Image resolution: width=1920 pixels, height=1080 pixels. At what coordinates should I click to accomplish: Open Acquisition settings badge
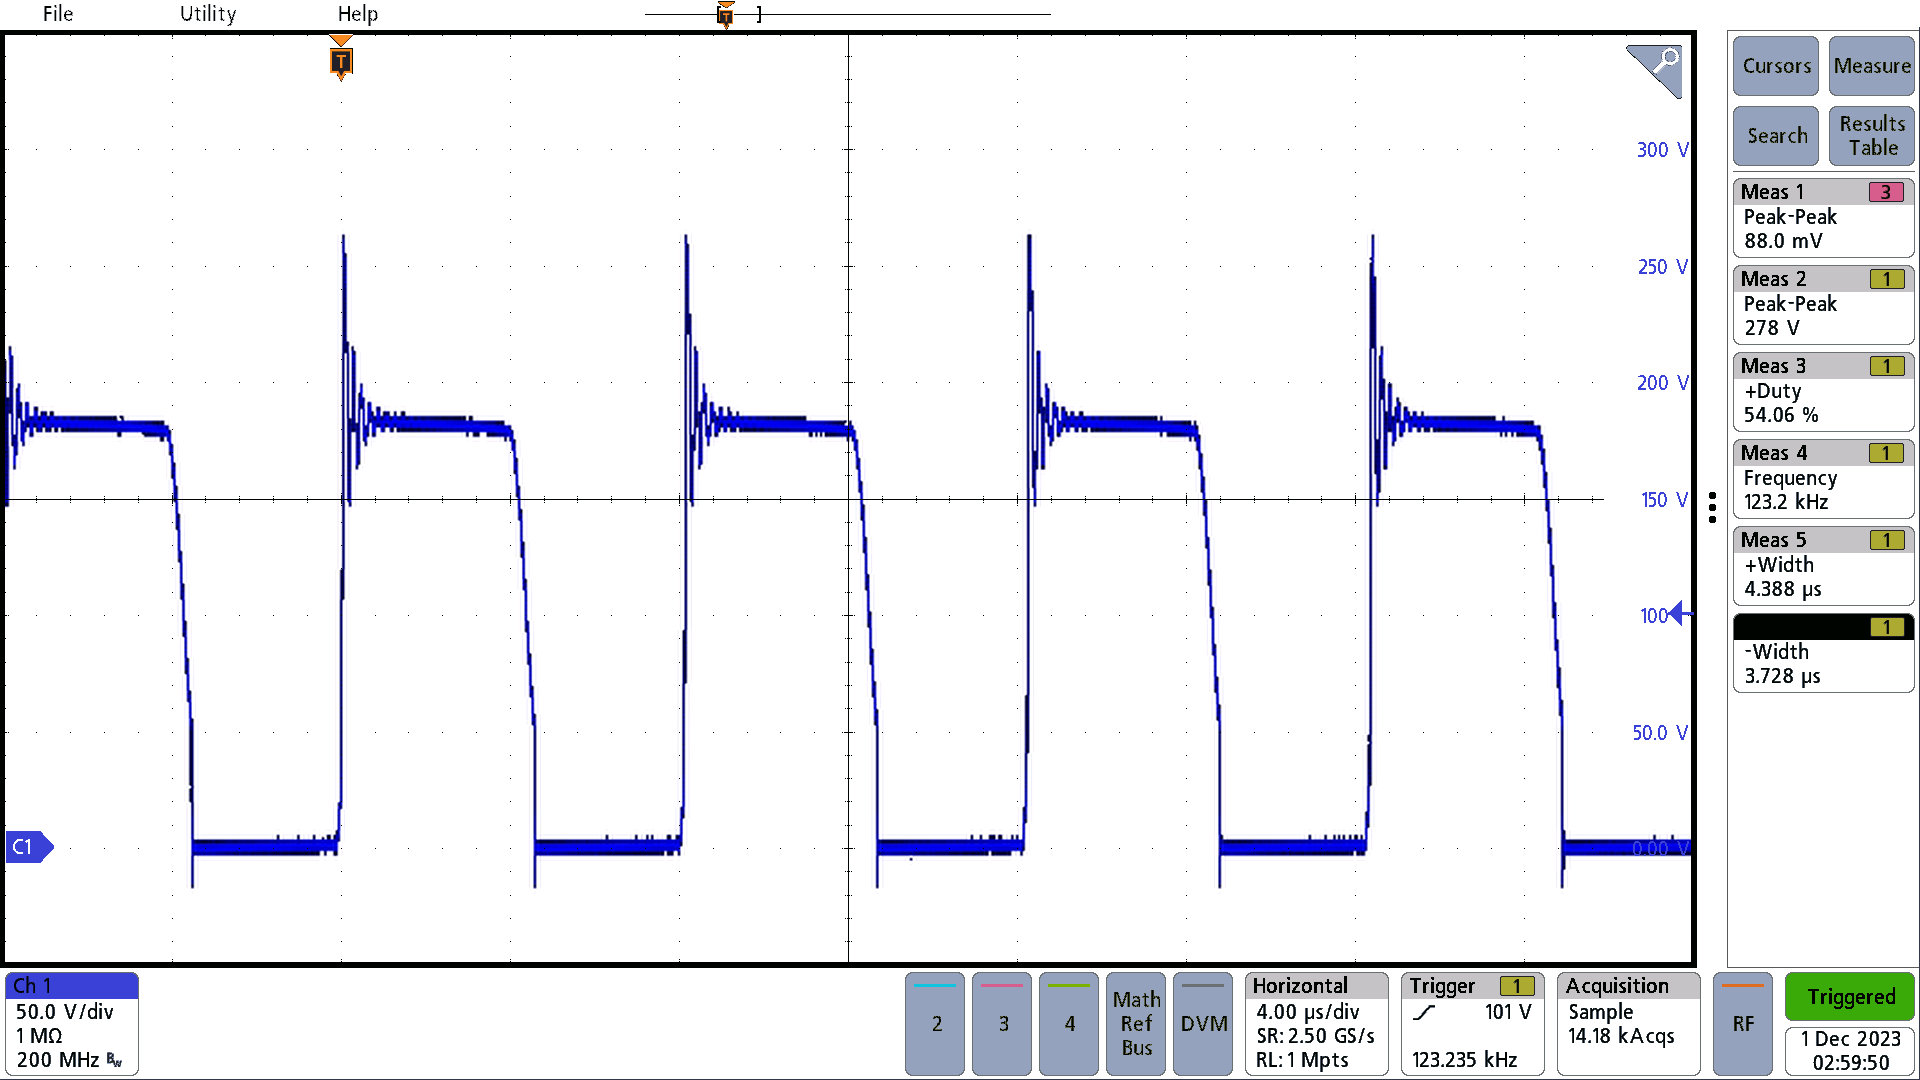[x=1628, y=1024]
